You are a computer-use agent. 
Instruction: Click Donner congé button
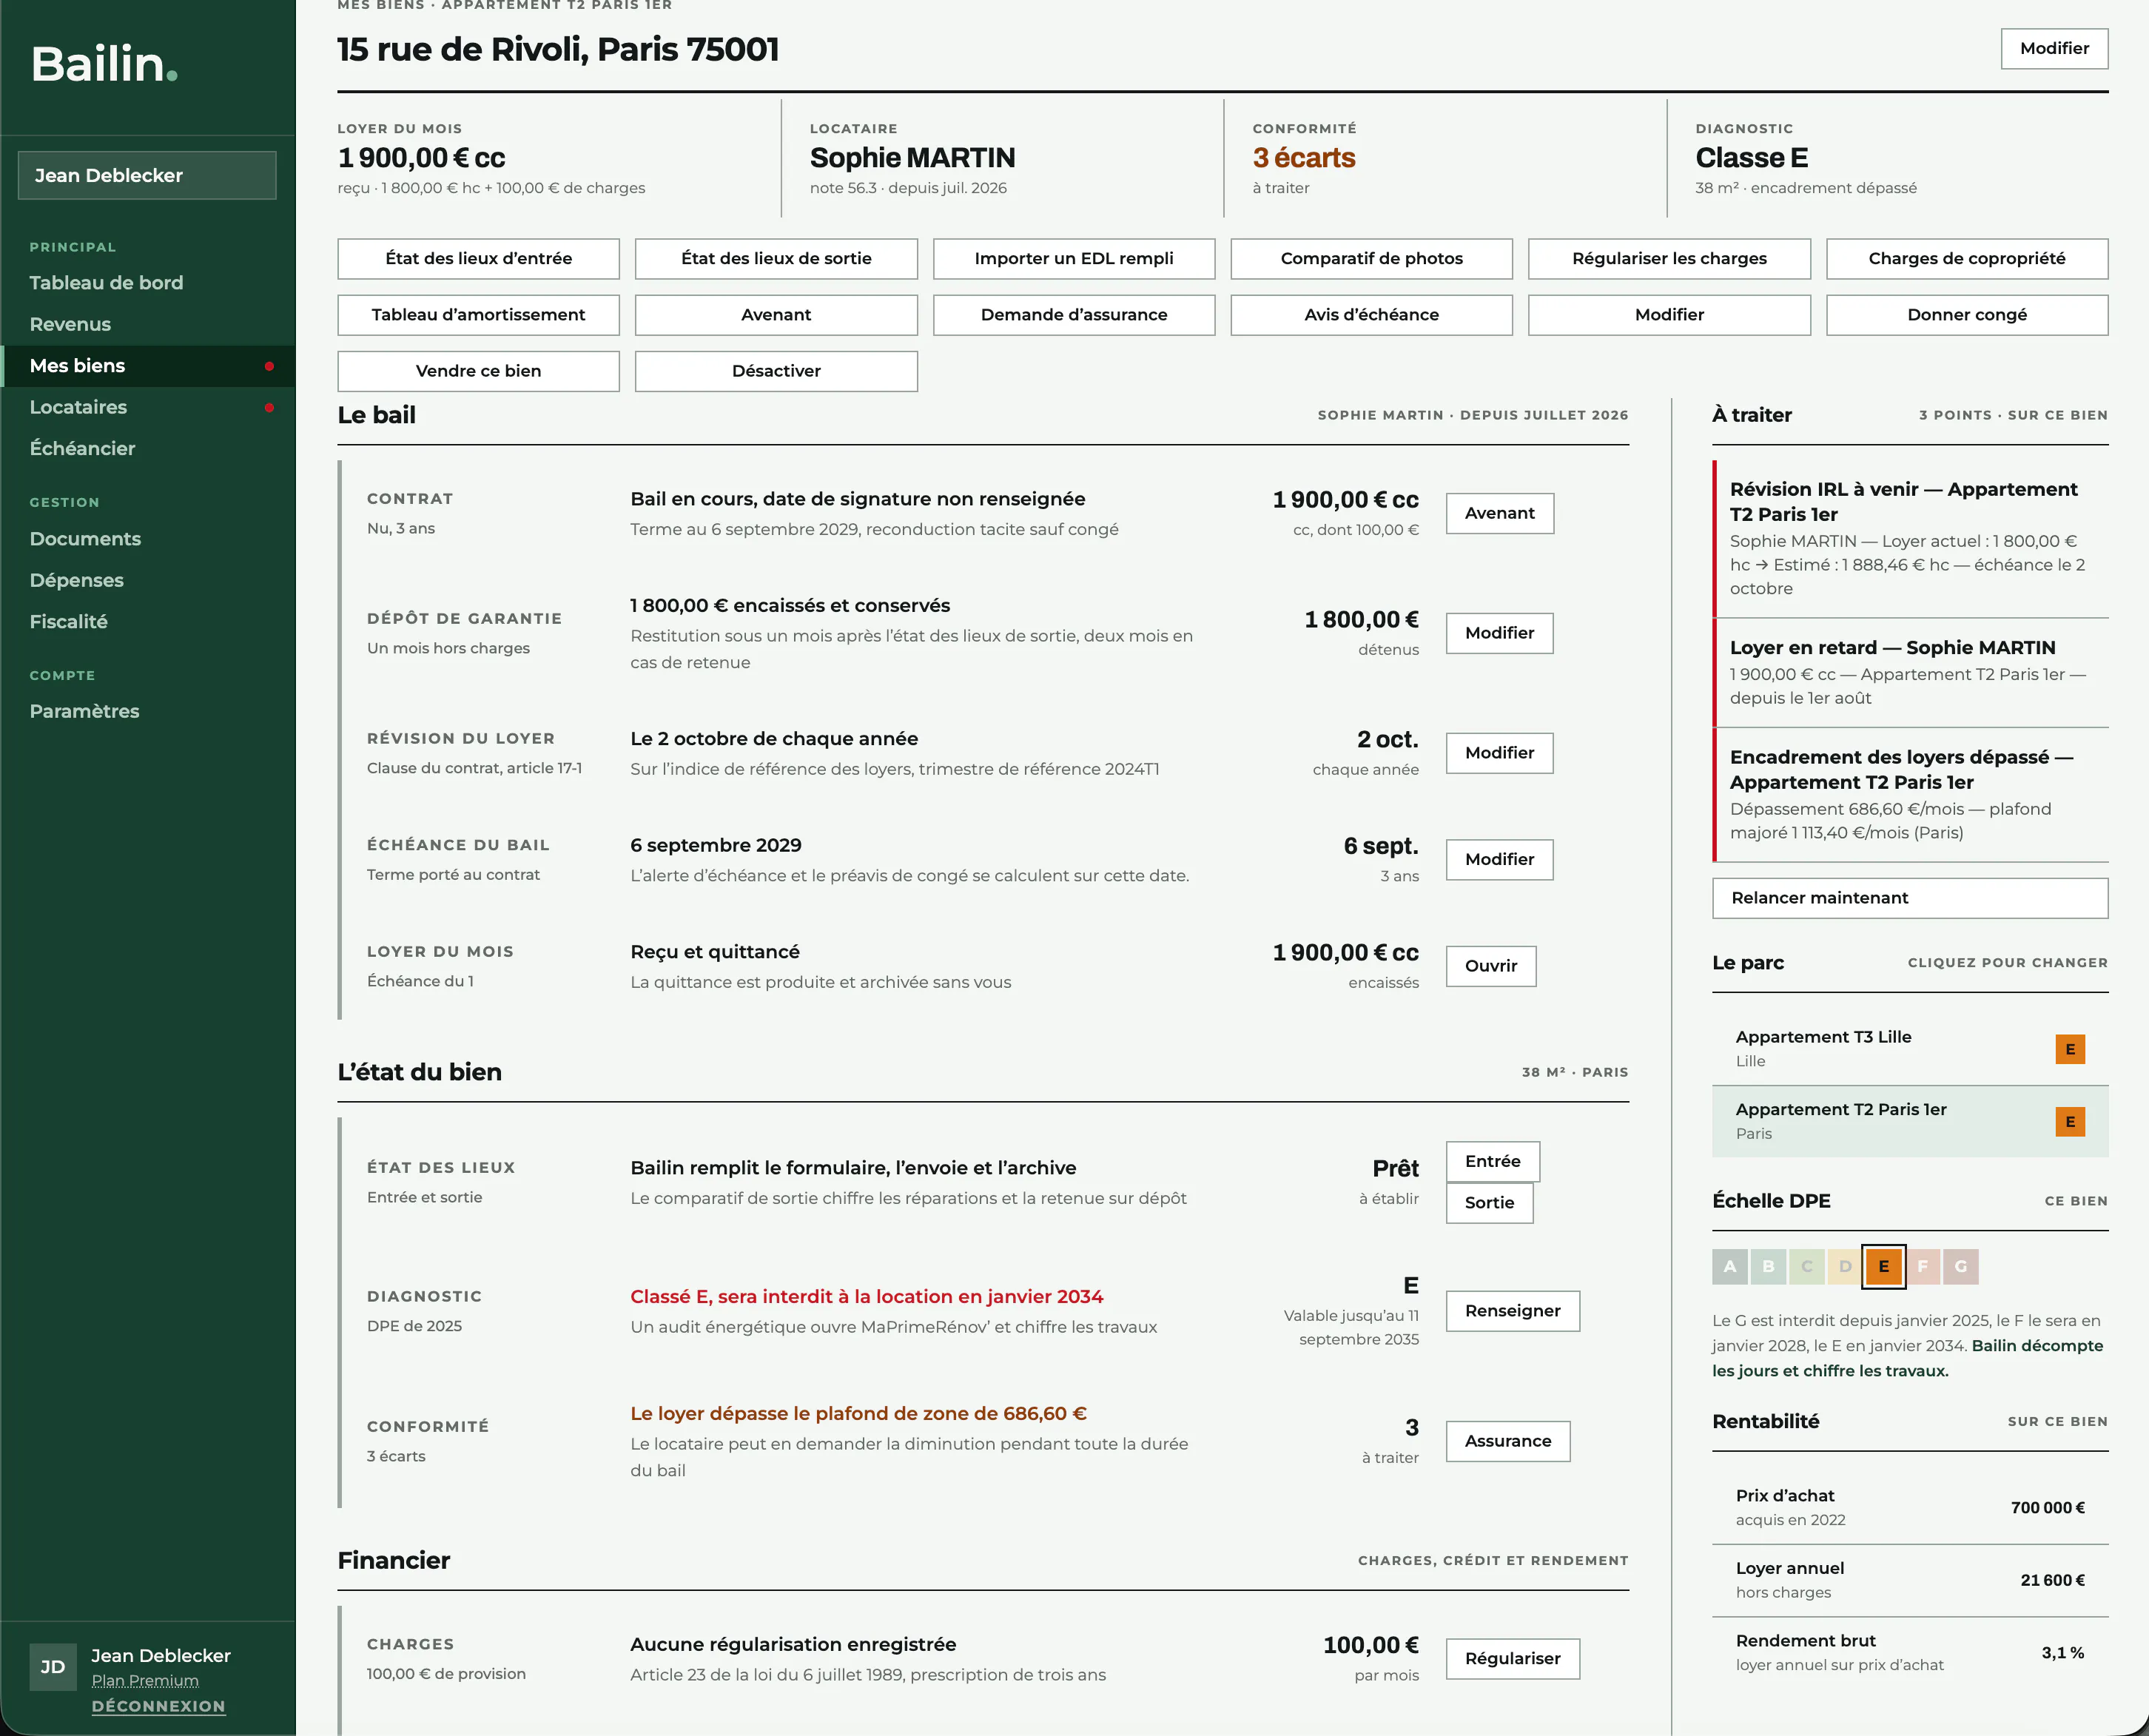(1967, 314)
